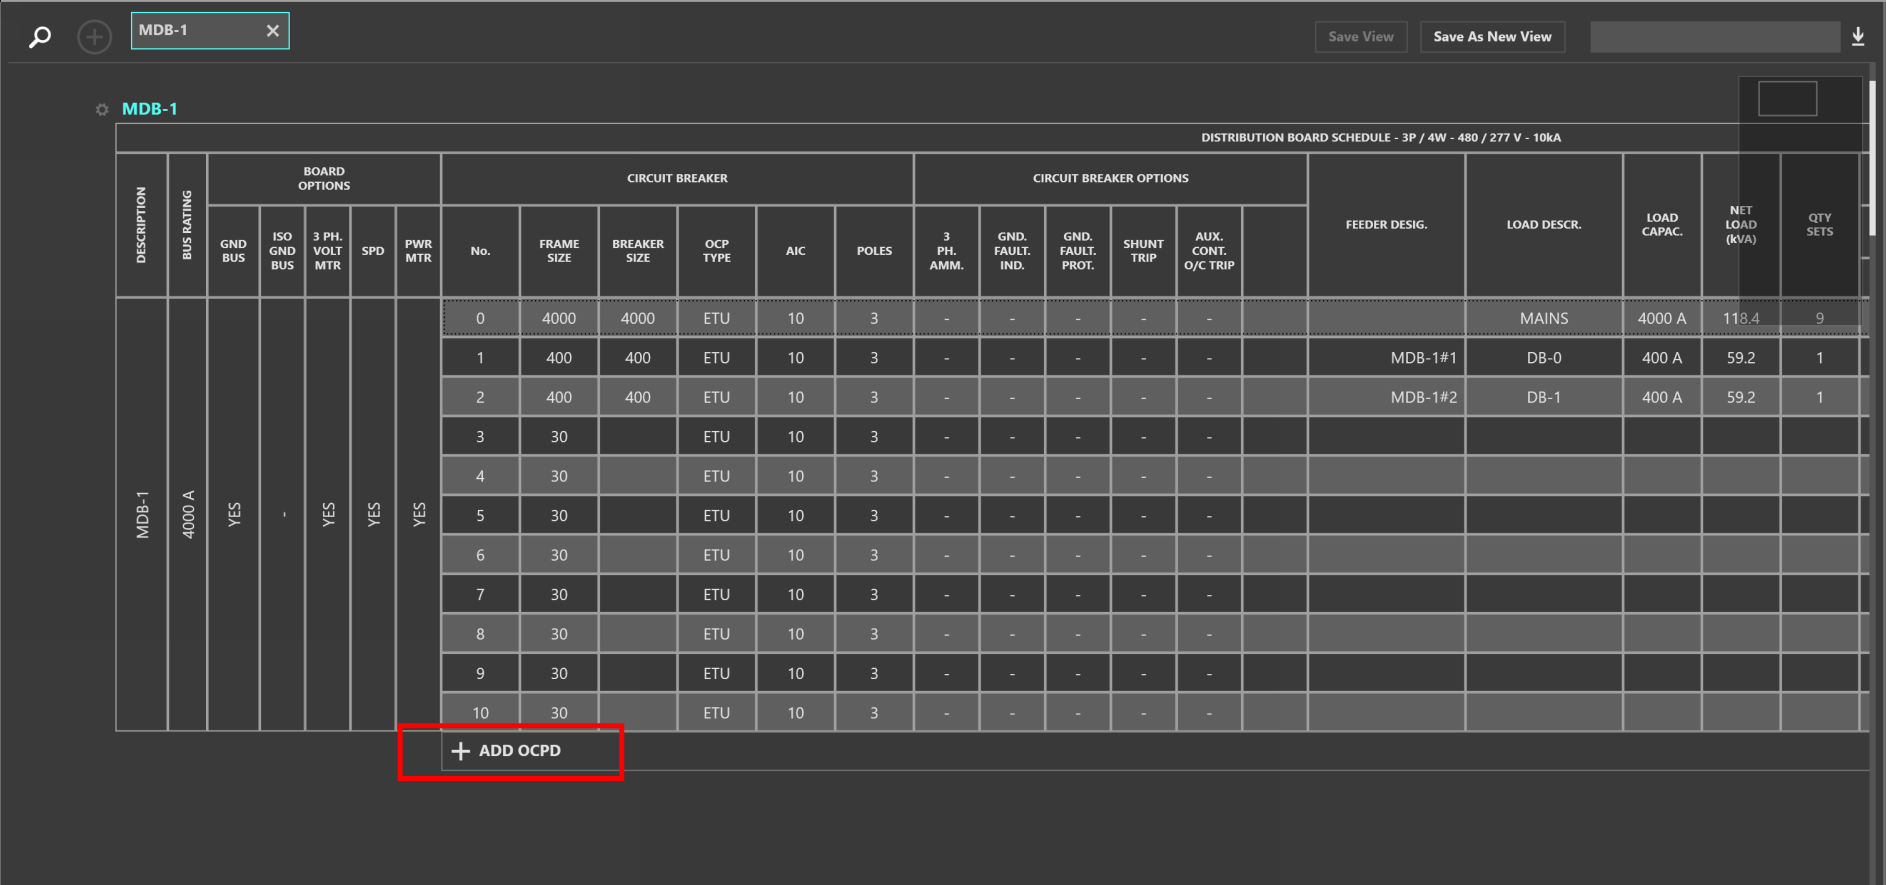Click the minimap viewport rectangle
1886x885 pixels.
pos(1787,99)
